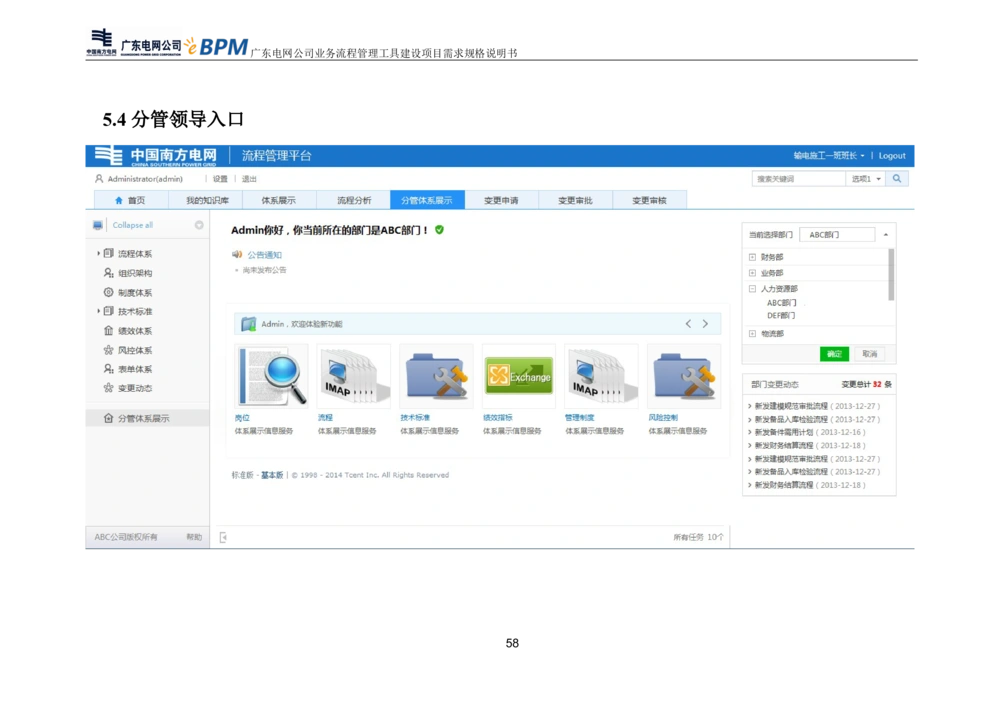Click the search magnifier beside the keyword field
Image resolution: width=1000 pixels, height=707 pixels.
coord(897,177)
